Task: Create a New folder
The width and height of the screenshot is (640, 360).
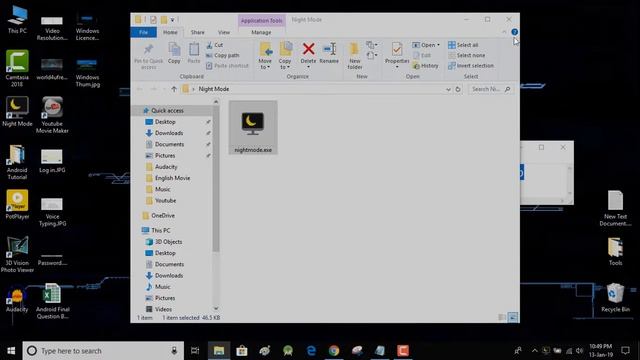Action: [355, 56]
